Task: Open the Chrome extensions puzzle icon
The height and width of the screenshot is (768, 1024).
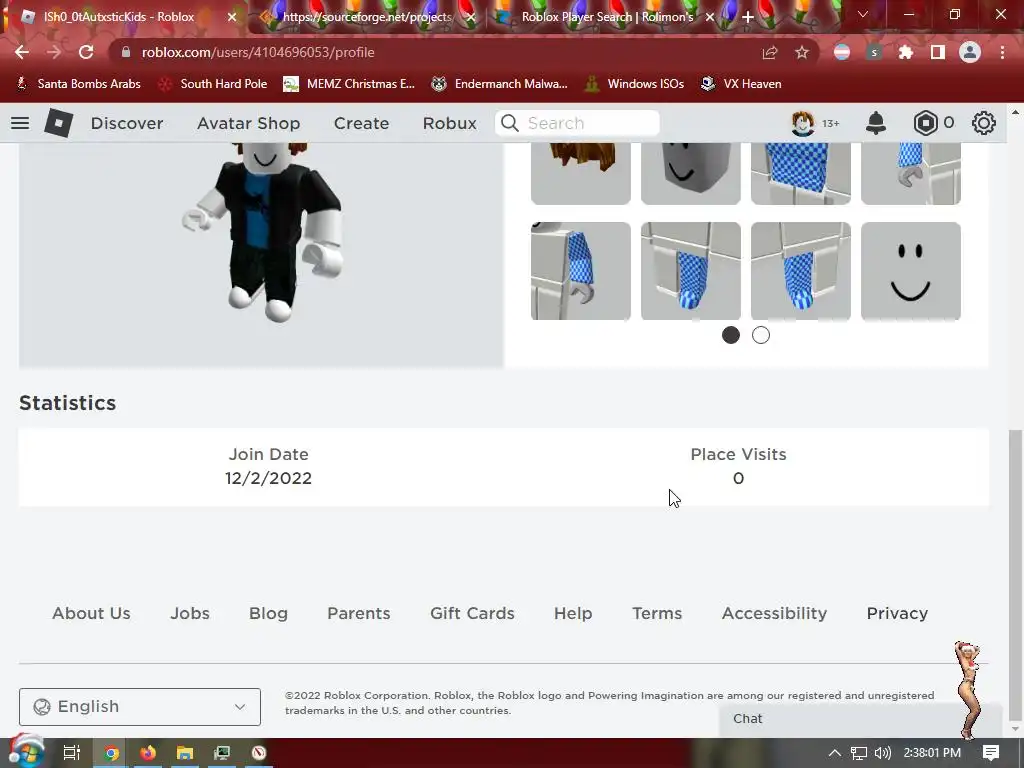Action: [906, 52]
